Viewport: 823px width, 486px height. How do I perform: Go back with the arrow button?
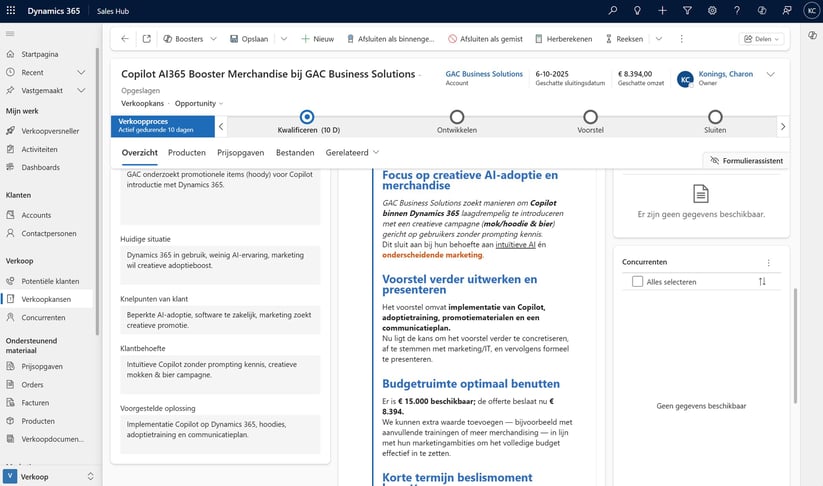pos(124,39)
